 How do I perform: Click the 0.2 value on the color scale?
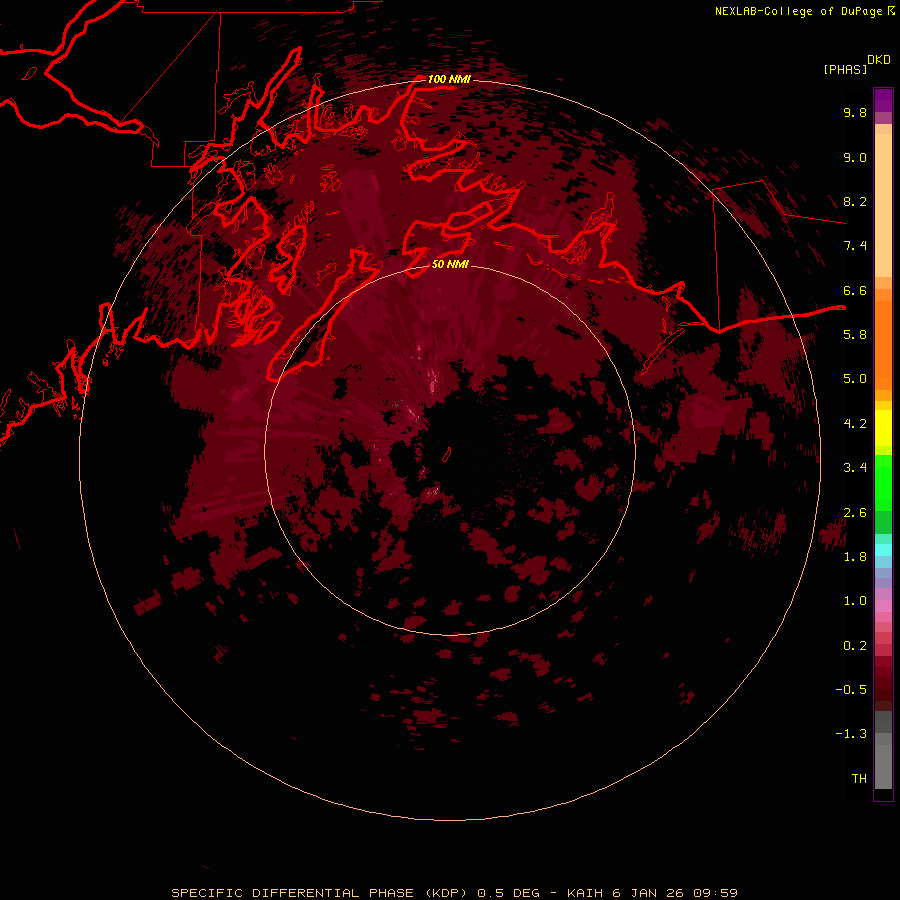click(x=855, y=646)
